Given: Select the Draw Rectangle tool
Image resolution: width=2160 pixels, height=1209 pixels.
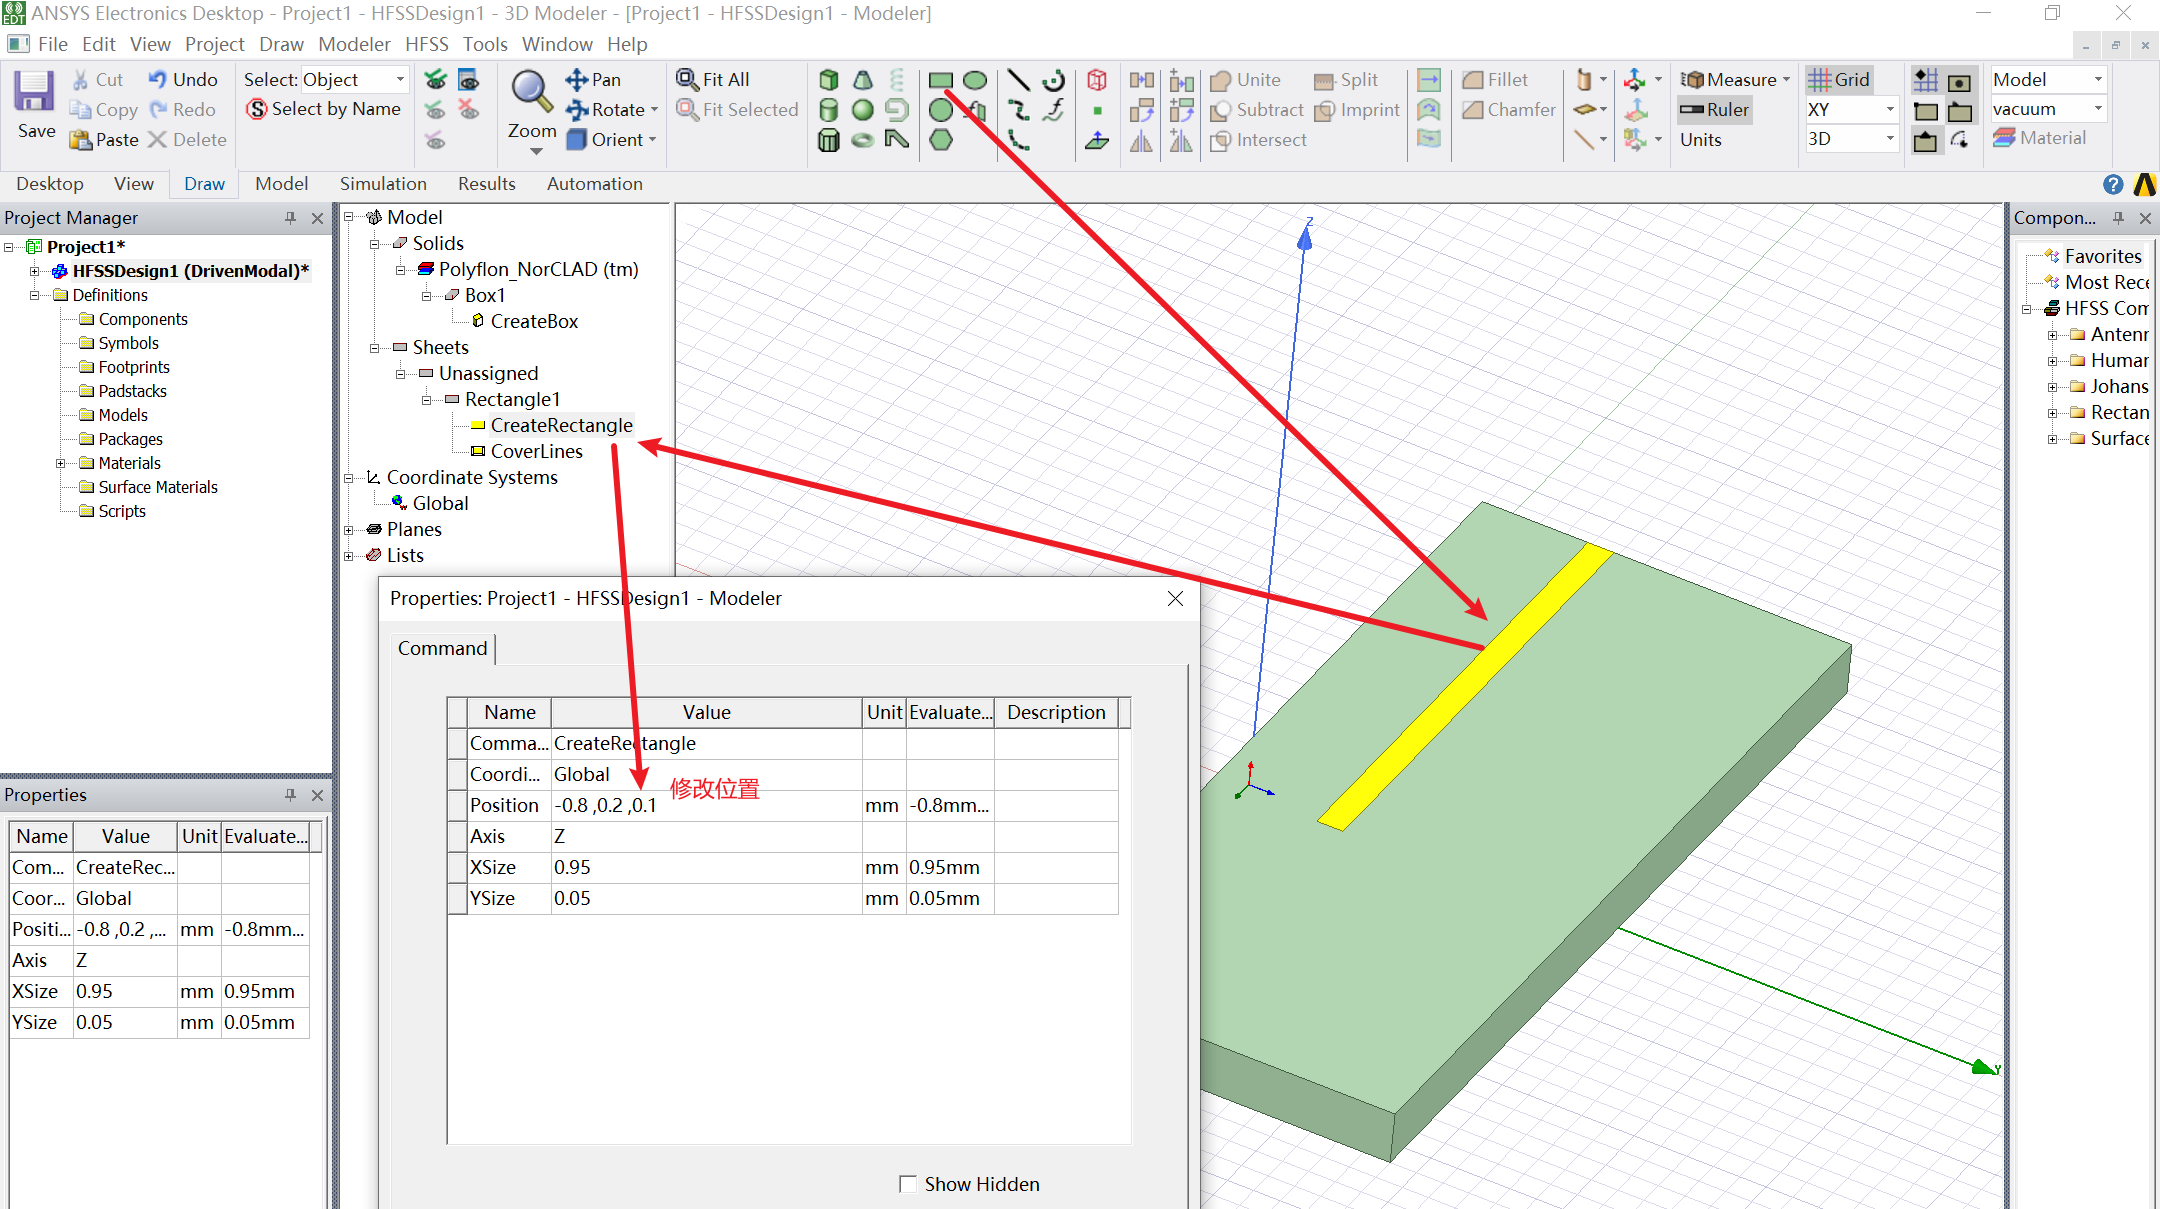Looking at the screenshot, I should coord(940,80).
